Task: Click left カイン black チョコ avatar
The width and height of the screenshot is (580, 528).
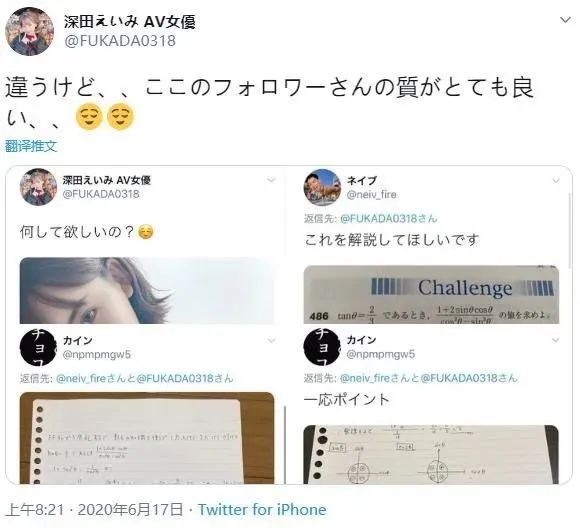Action: tap(38, 347)
